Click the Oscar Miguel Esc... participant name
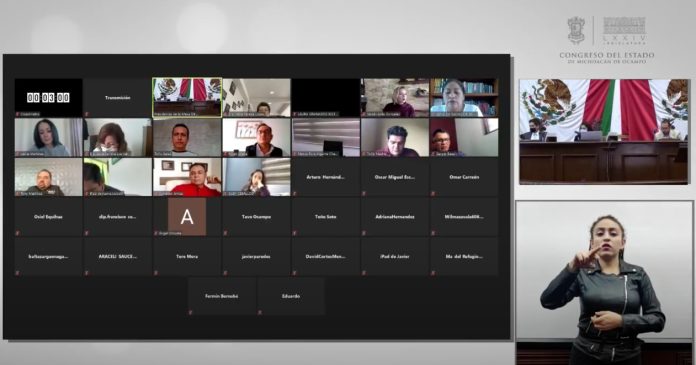The width and height of the screenshot is (696, 365). tap(395, 177)
